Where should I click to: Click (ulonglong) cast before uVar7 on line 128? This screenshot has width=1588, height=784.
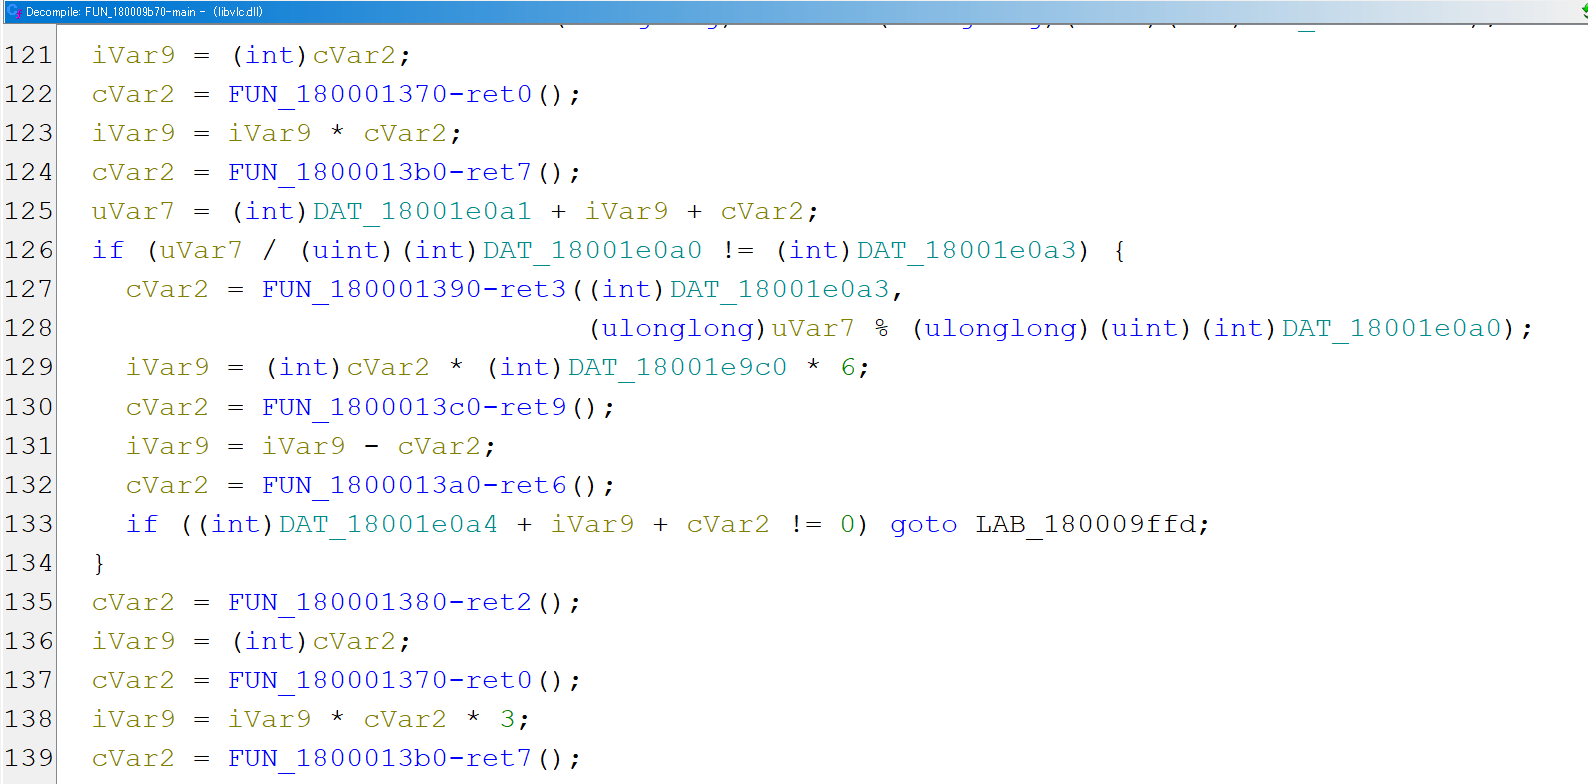678,328
